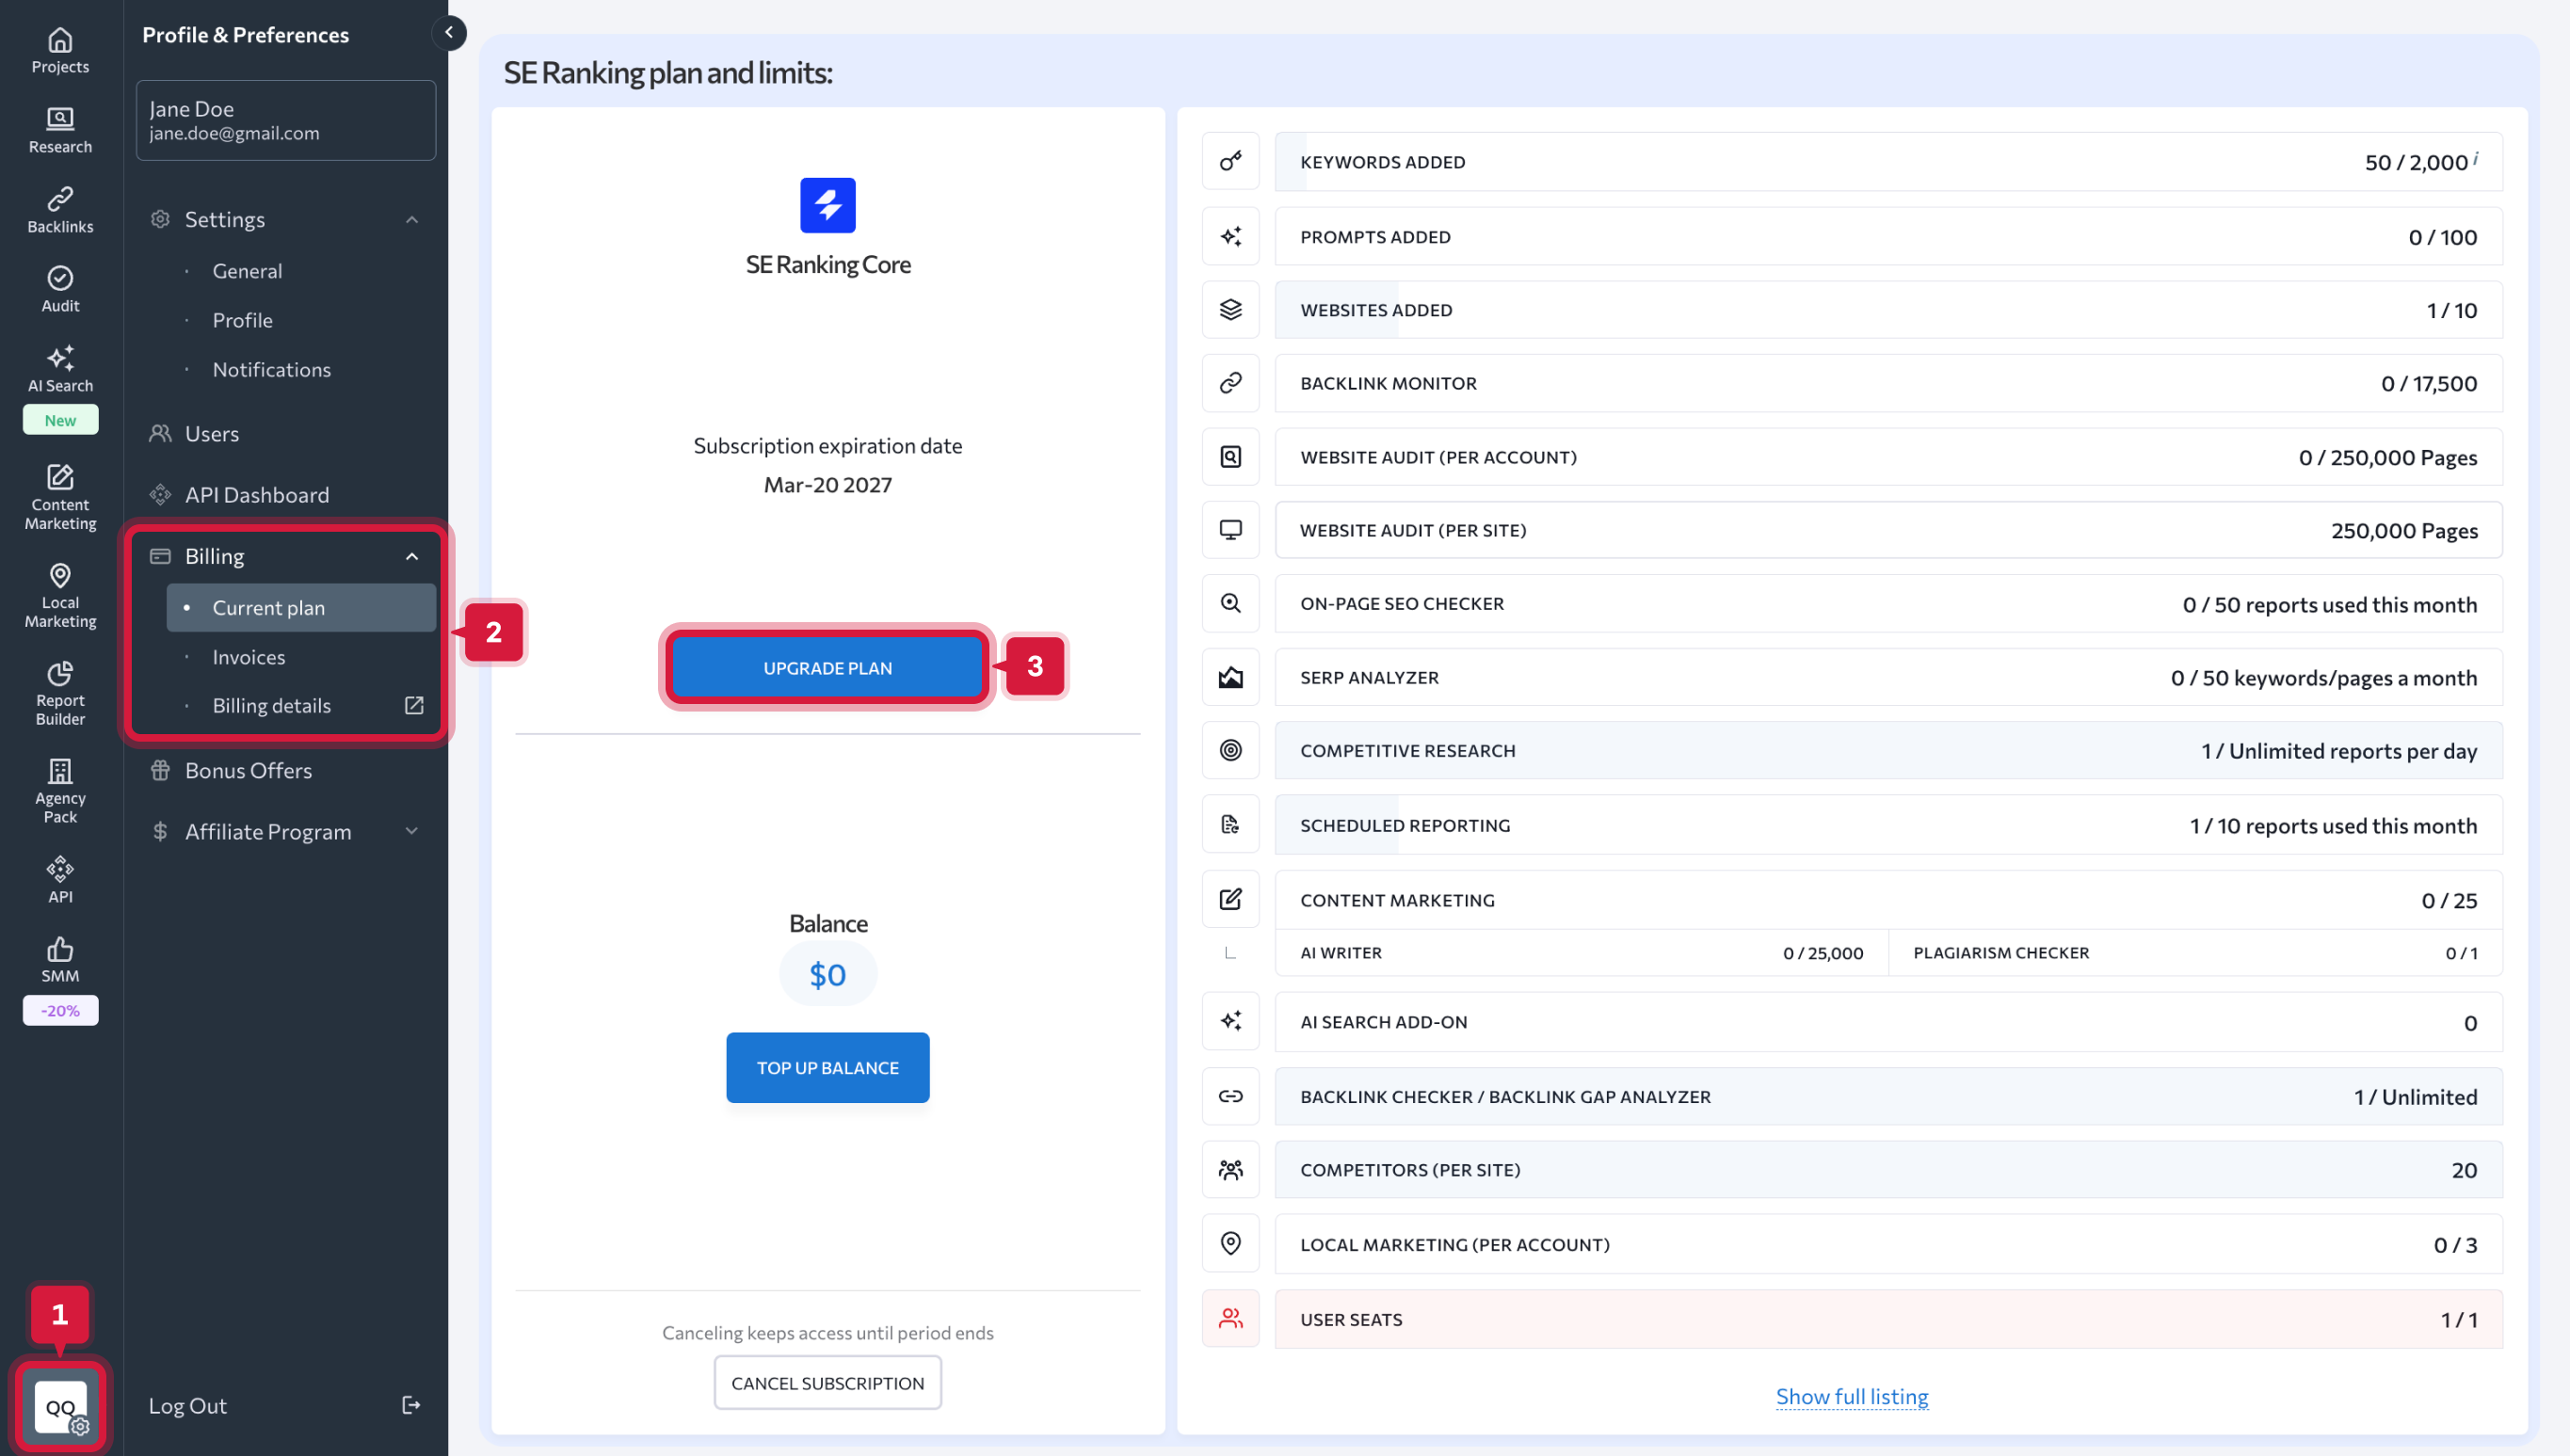Open the Audit checkmark icon
The width and height of the screenshot is (2570, 1456).
(x=60, y=278)
